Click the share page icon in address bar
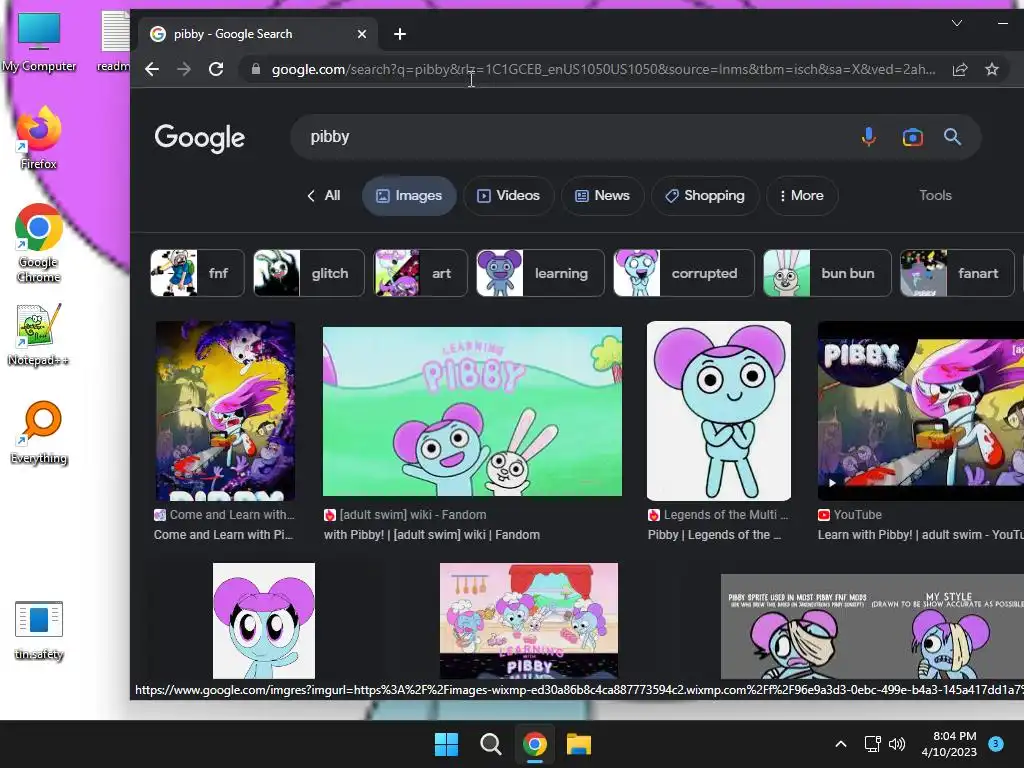 (959, 69)
